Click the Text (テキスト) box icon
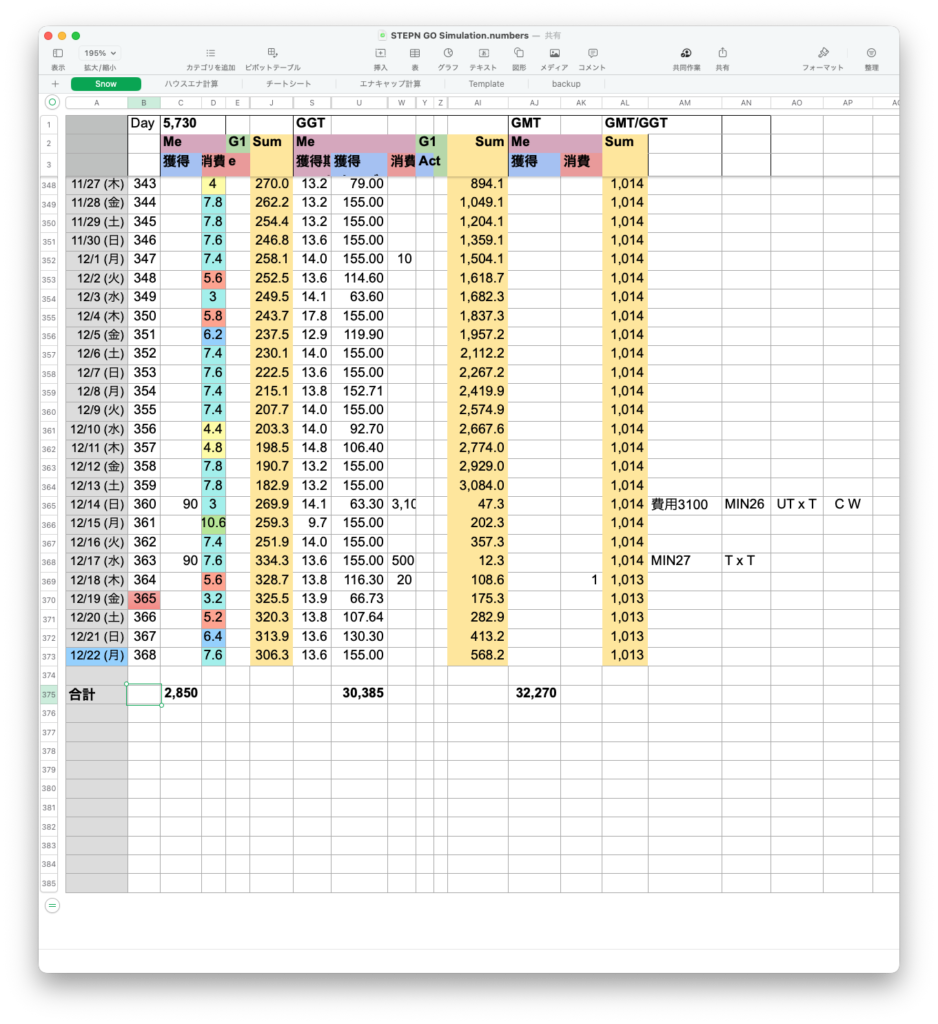Viewport: 938px width, 1024px height. 483,53
